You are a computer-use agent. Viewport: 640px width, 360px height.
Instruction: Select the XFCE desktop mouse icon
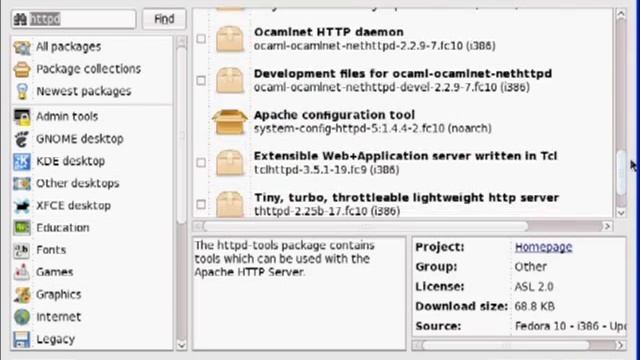click(x=22, y=206)
